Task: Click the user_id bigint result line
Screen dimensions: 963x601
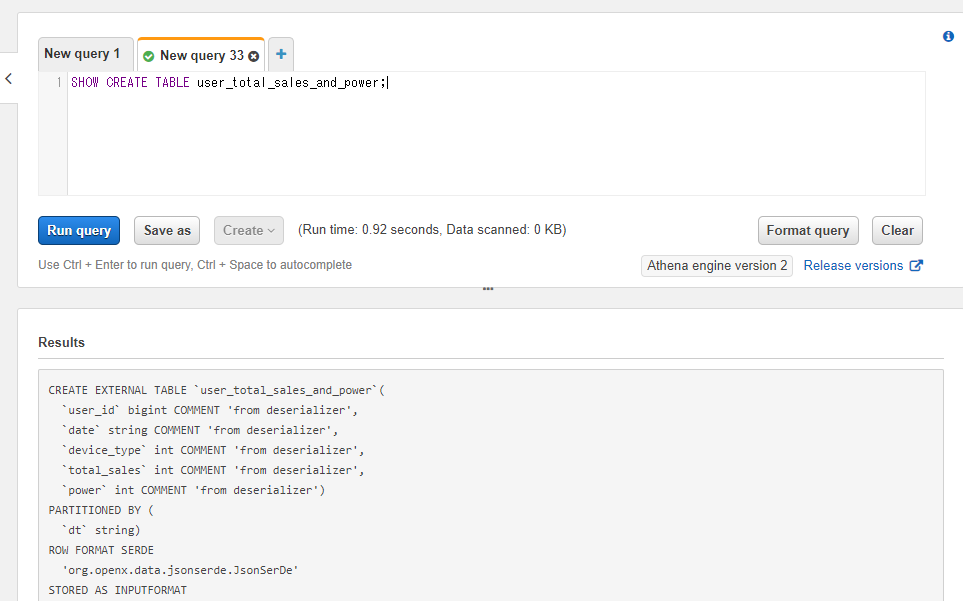Action: click(209, 410)
